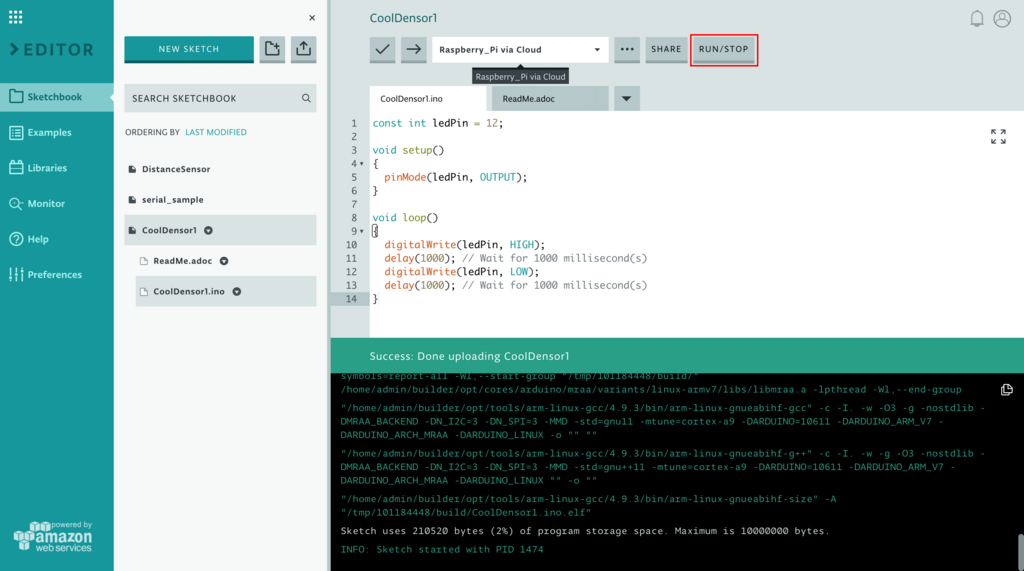The width and height of the screenshot is (1024, 571).
Task: Click the import sketch upload icon
Action: [304, 49]
